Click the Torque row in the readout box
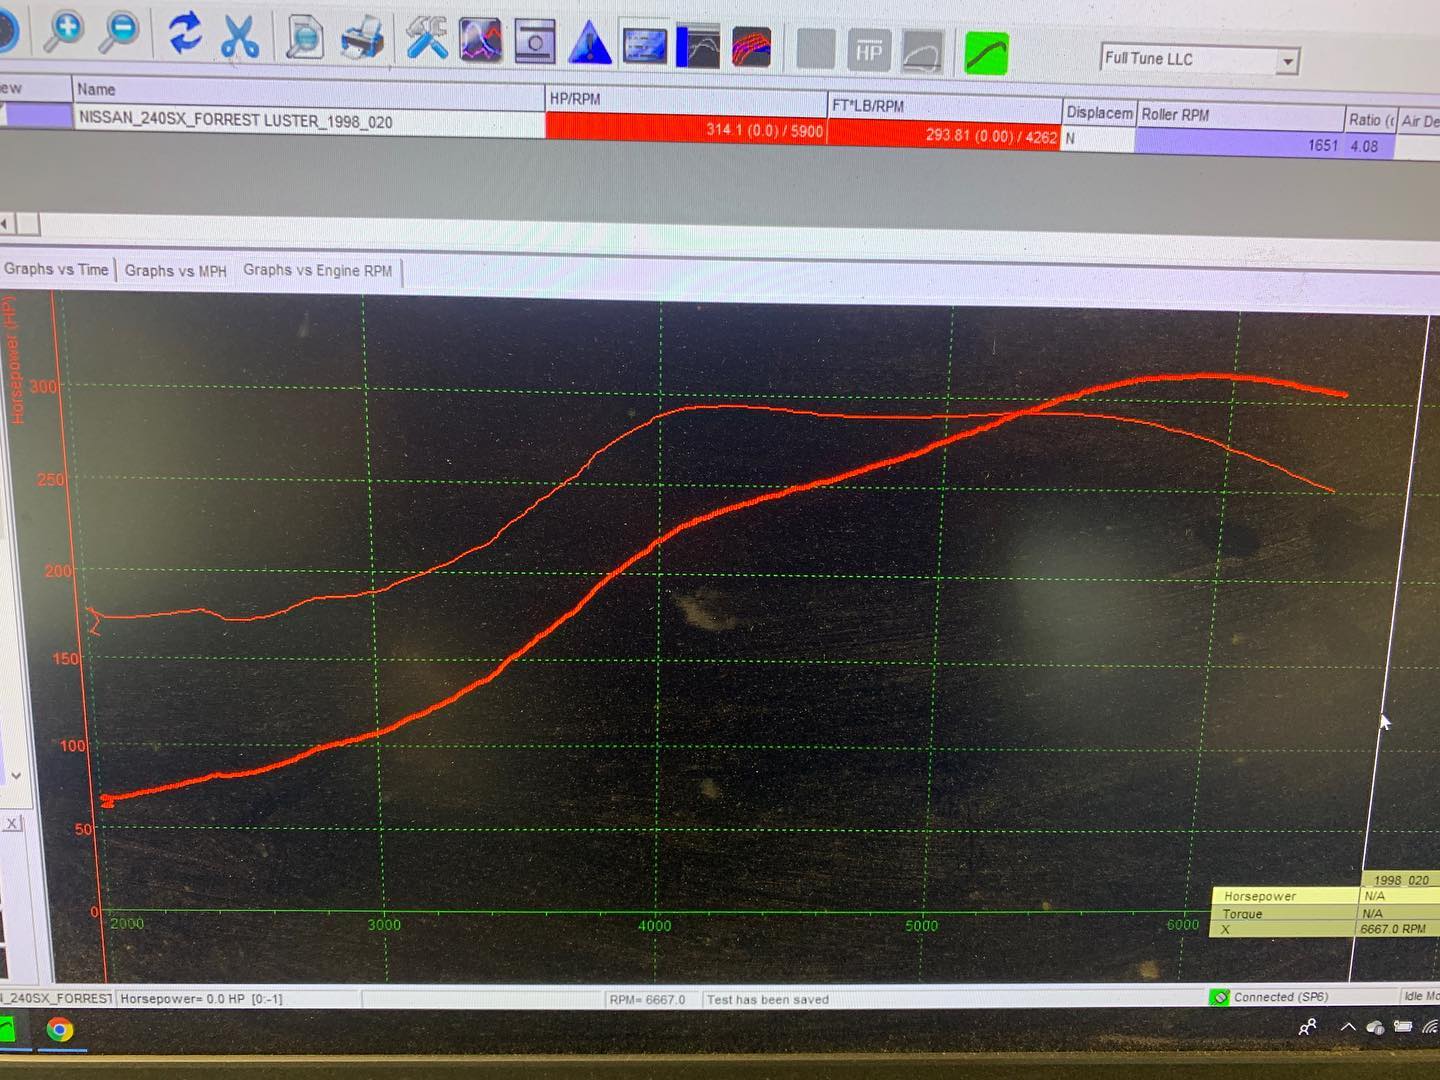The height and width of the screenshot is (1080, 1440). point(1324,913)
